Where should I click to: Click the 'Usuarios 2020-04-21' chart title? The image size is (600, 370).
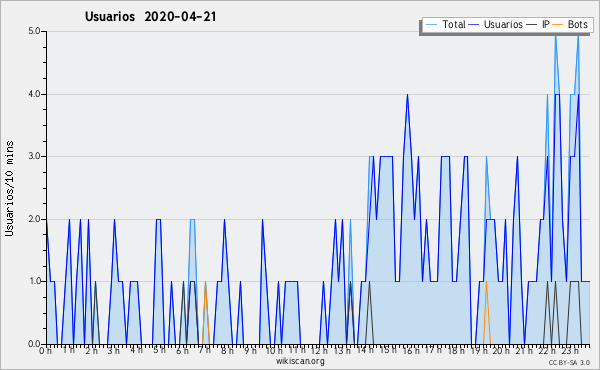point(150,17)
